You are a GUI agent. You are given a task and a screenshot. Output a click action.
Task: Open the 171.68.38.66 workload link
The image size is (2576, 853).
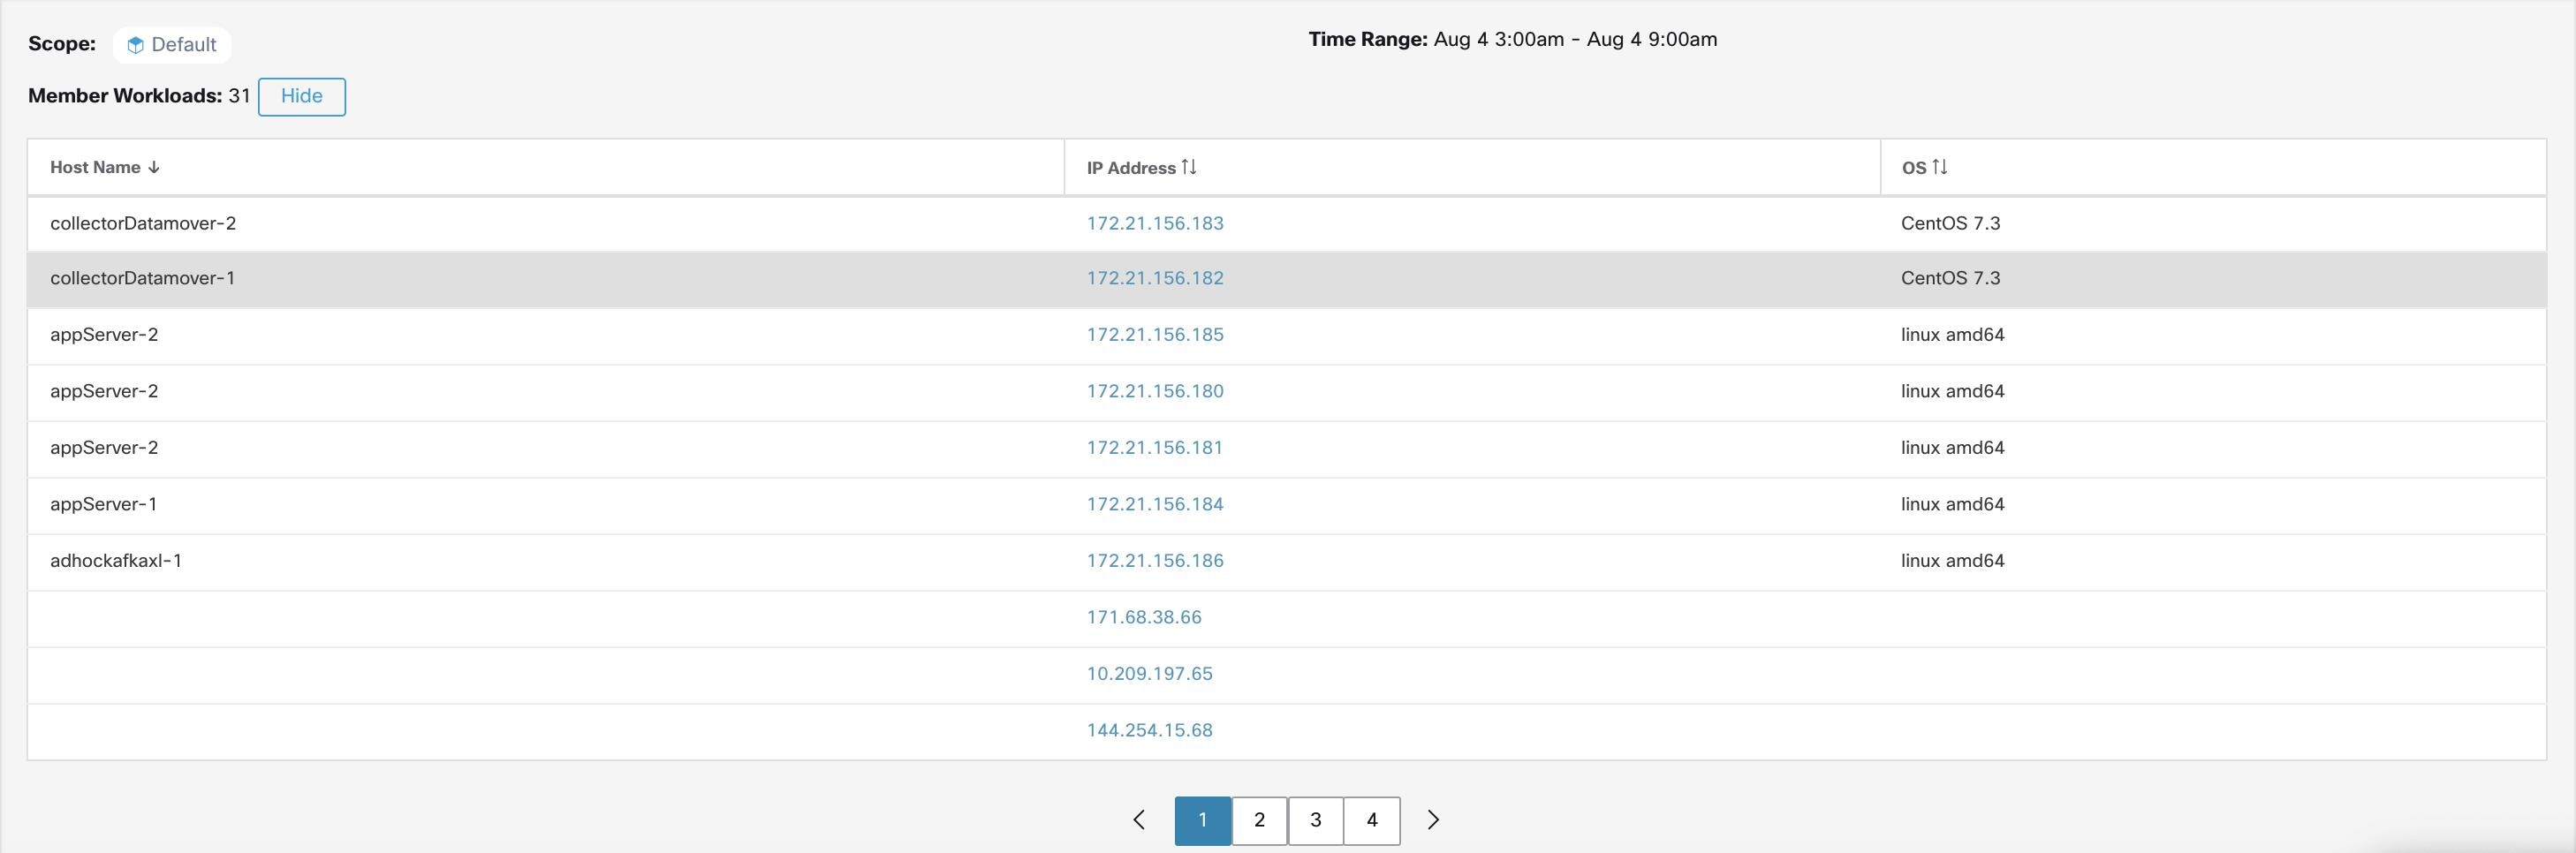pyautogui.click(x=1144, y=617)
